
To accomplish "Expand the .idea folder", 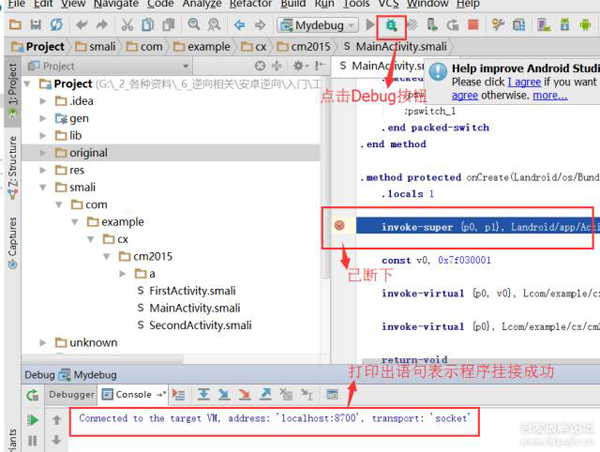I will [x=43, y=101].
